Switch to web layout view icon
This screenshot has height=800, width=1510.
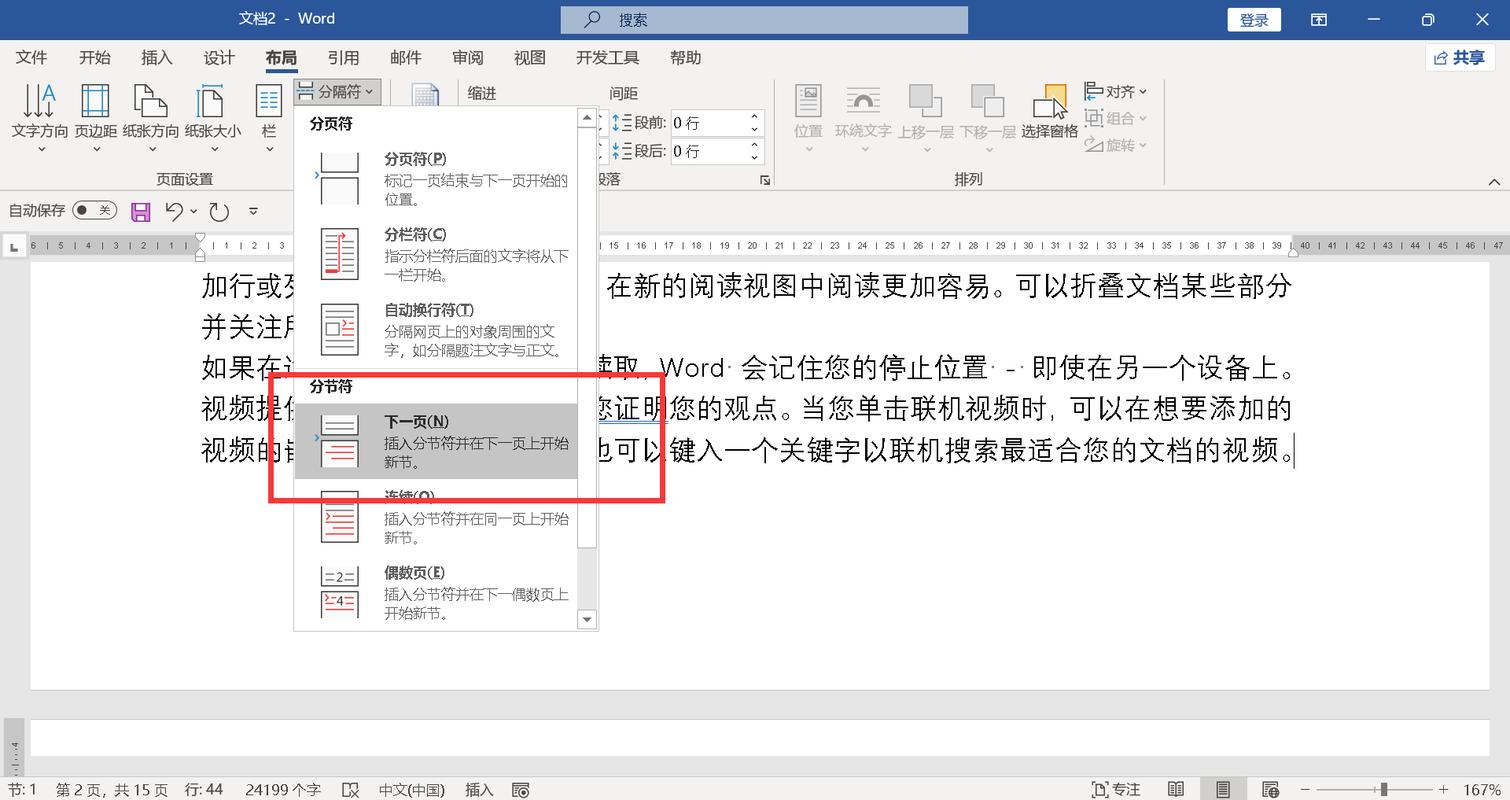click(1271, 790)
